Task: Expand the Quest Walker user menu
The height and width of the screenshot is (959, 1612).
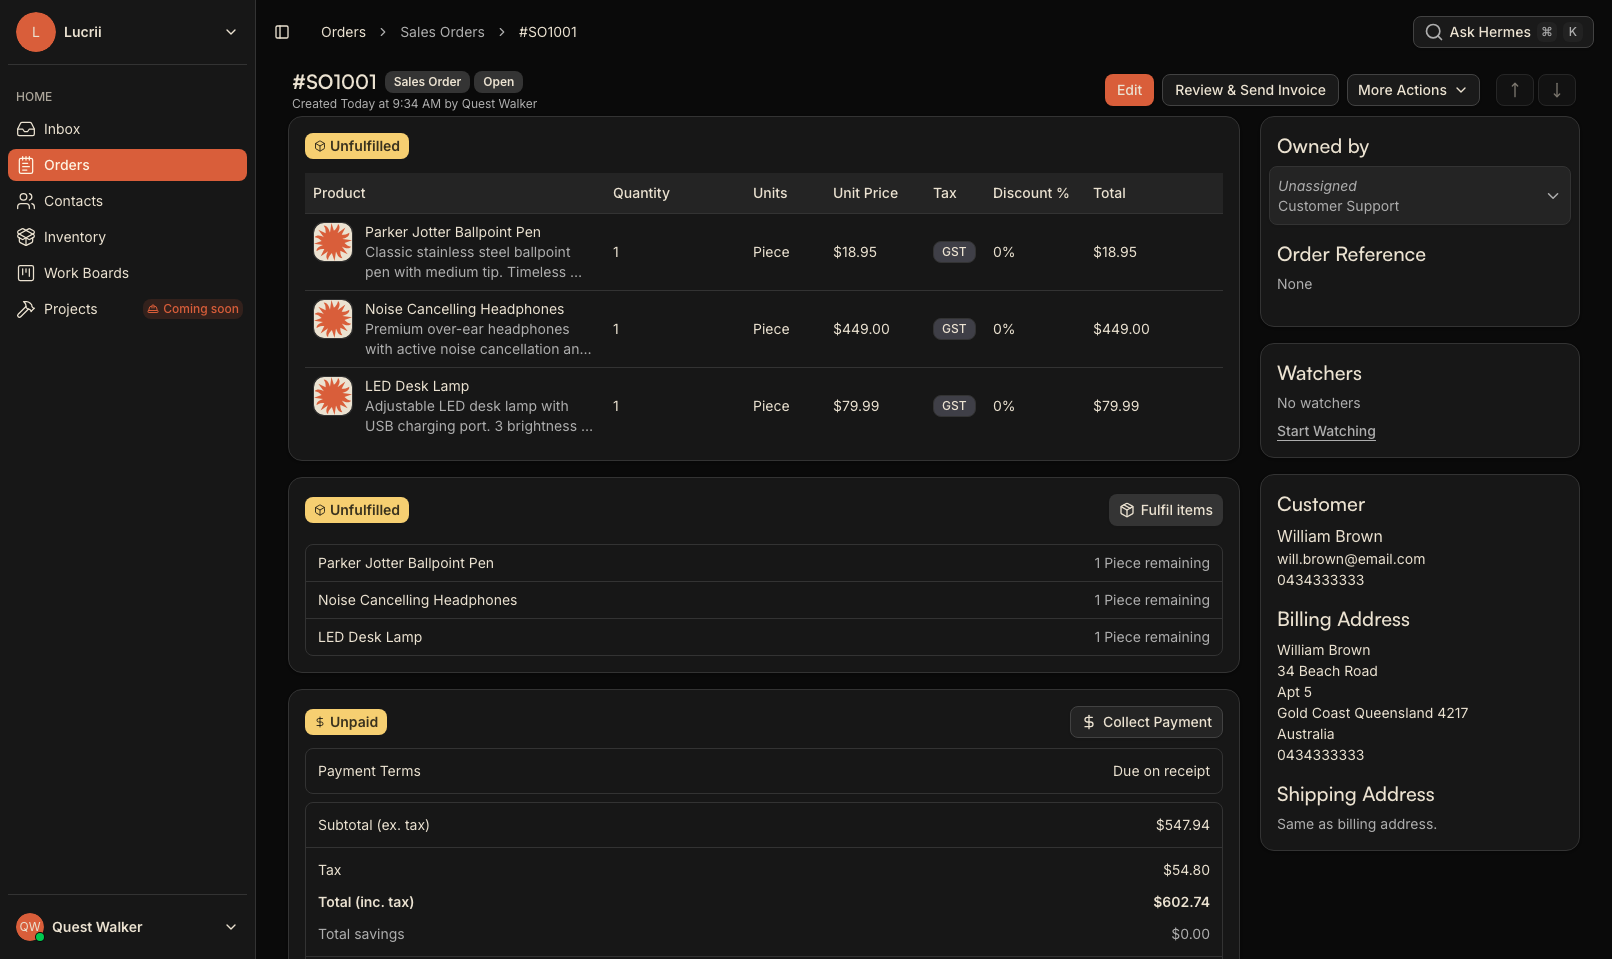Action: tap(127, 927)
